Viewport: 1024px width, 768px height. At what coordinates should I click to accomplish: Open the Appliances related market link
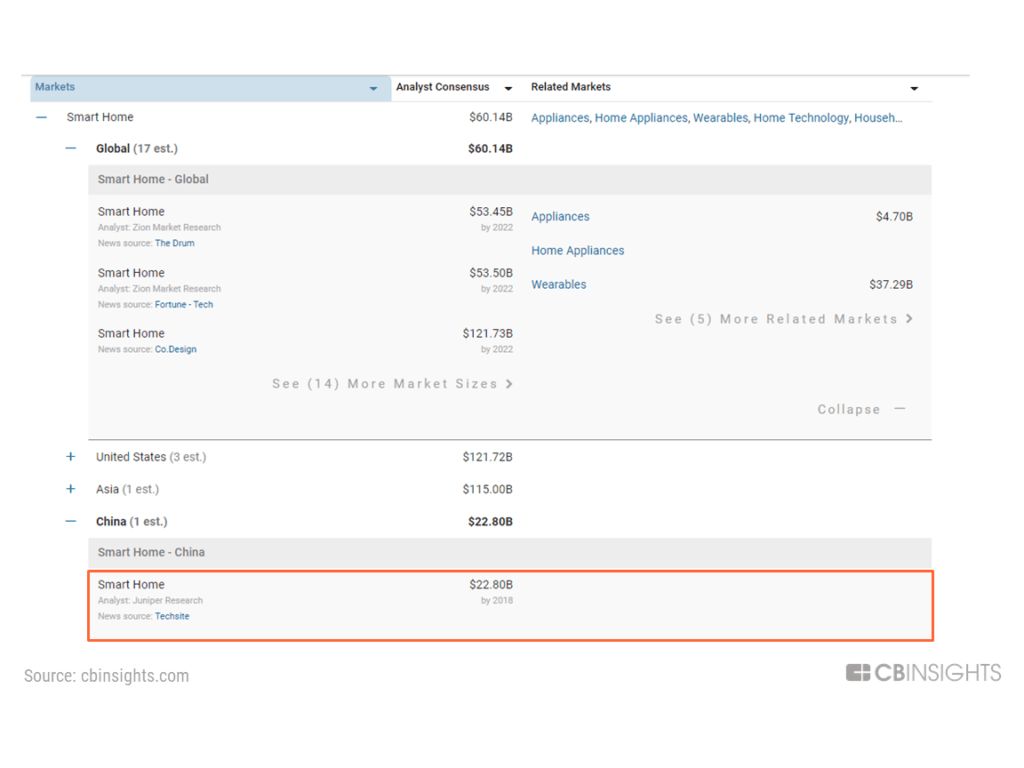[x=560, y=217]
